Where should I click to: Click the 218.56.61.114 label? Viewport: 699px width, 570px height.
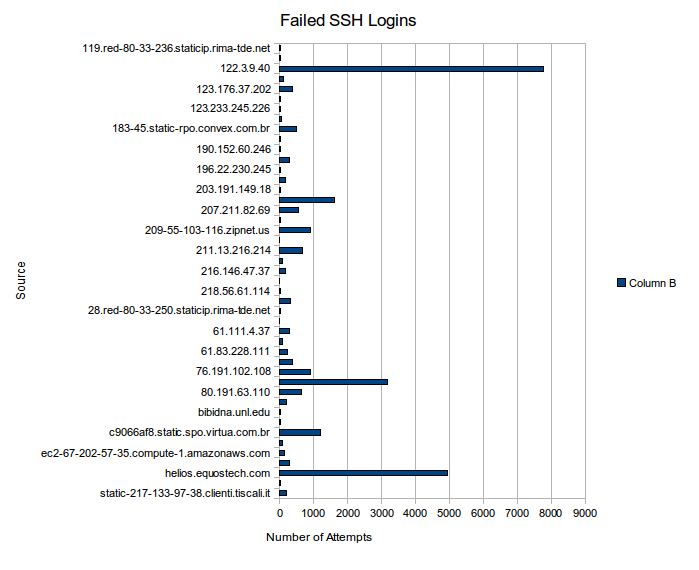235,291
